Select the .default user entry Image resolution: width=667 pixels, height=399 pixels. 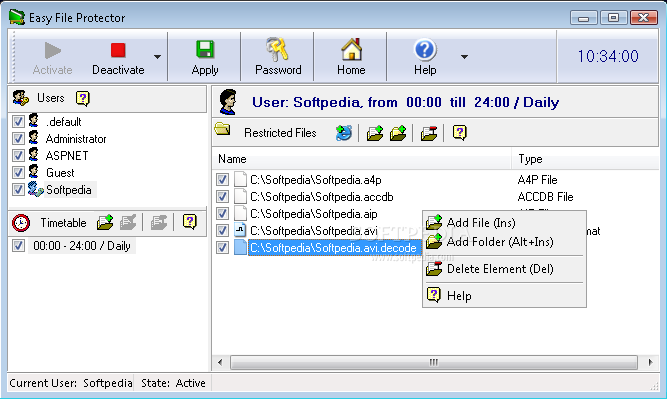(63, 122)
